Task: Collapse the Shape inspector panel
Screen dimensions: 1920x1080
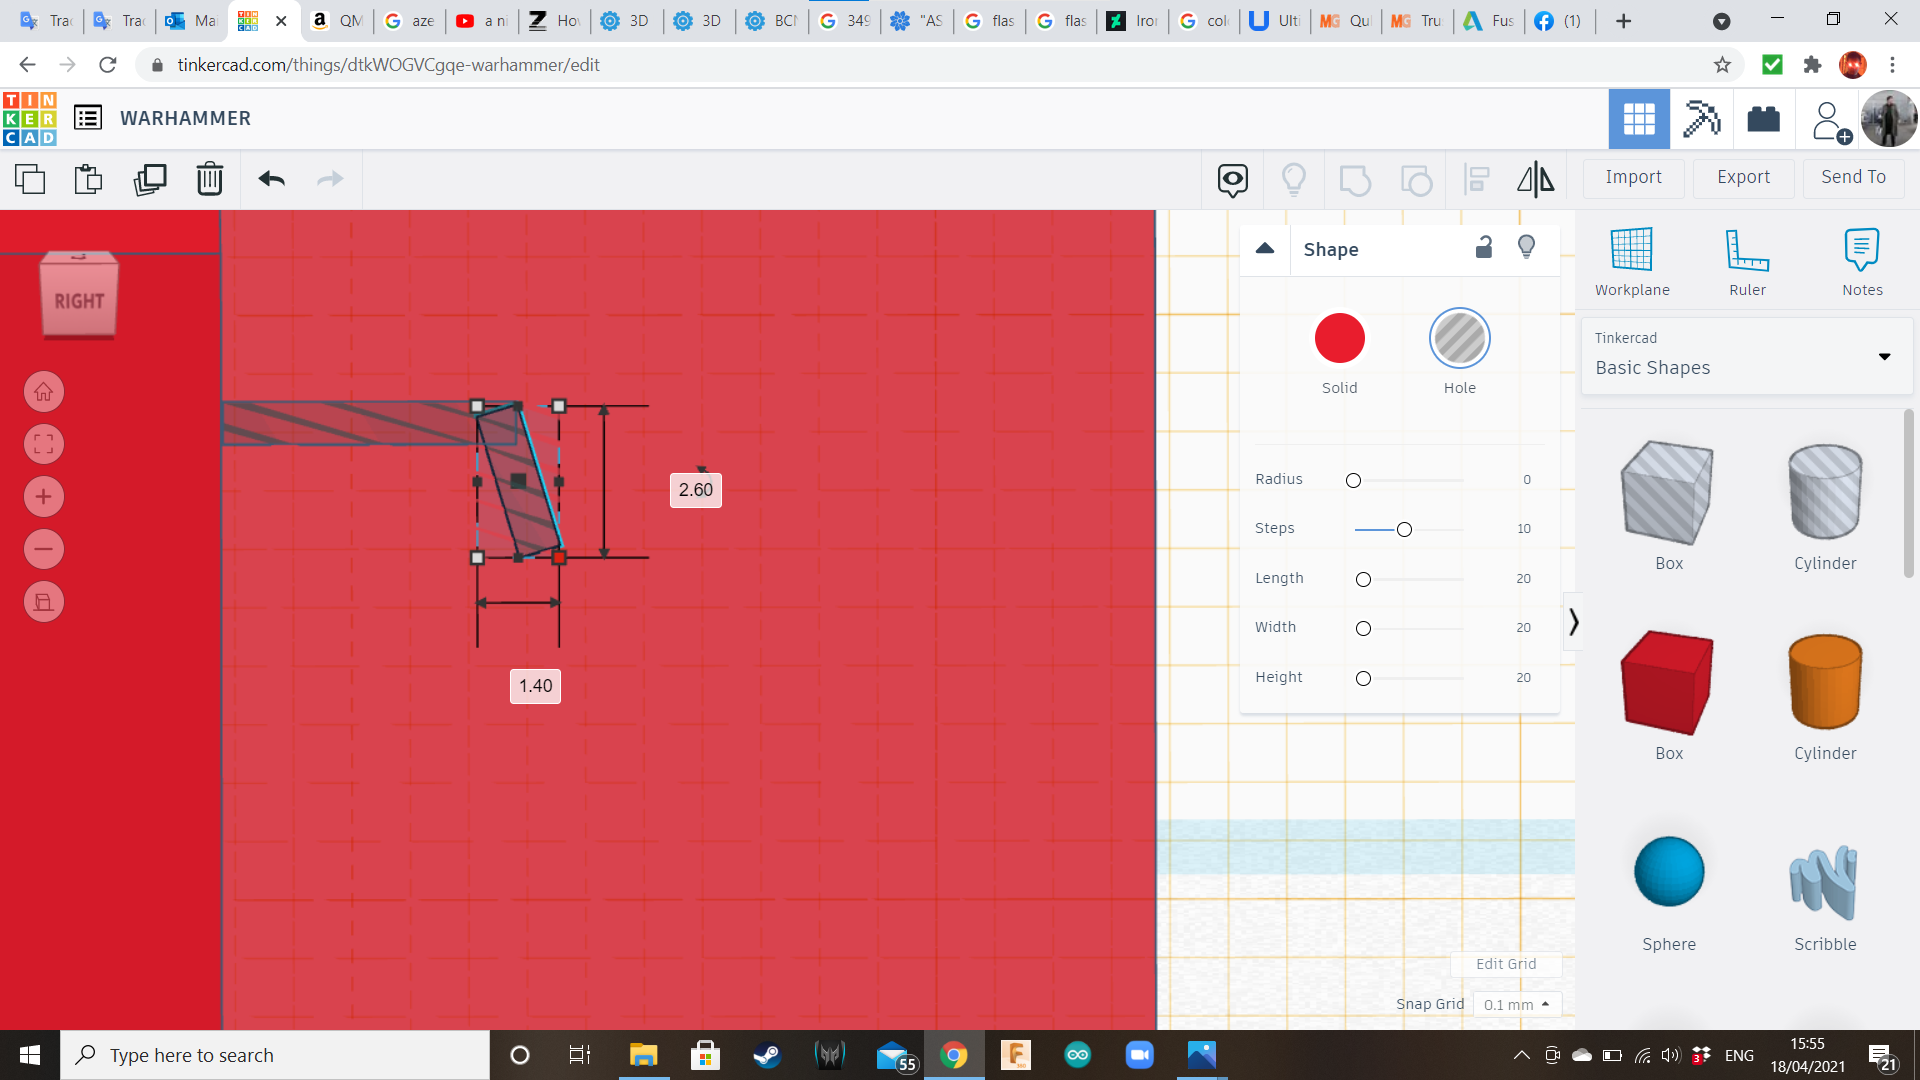Action: [x=1265, y=249]
